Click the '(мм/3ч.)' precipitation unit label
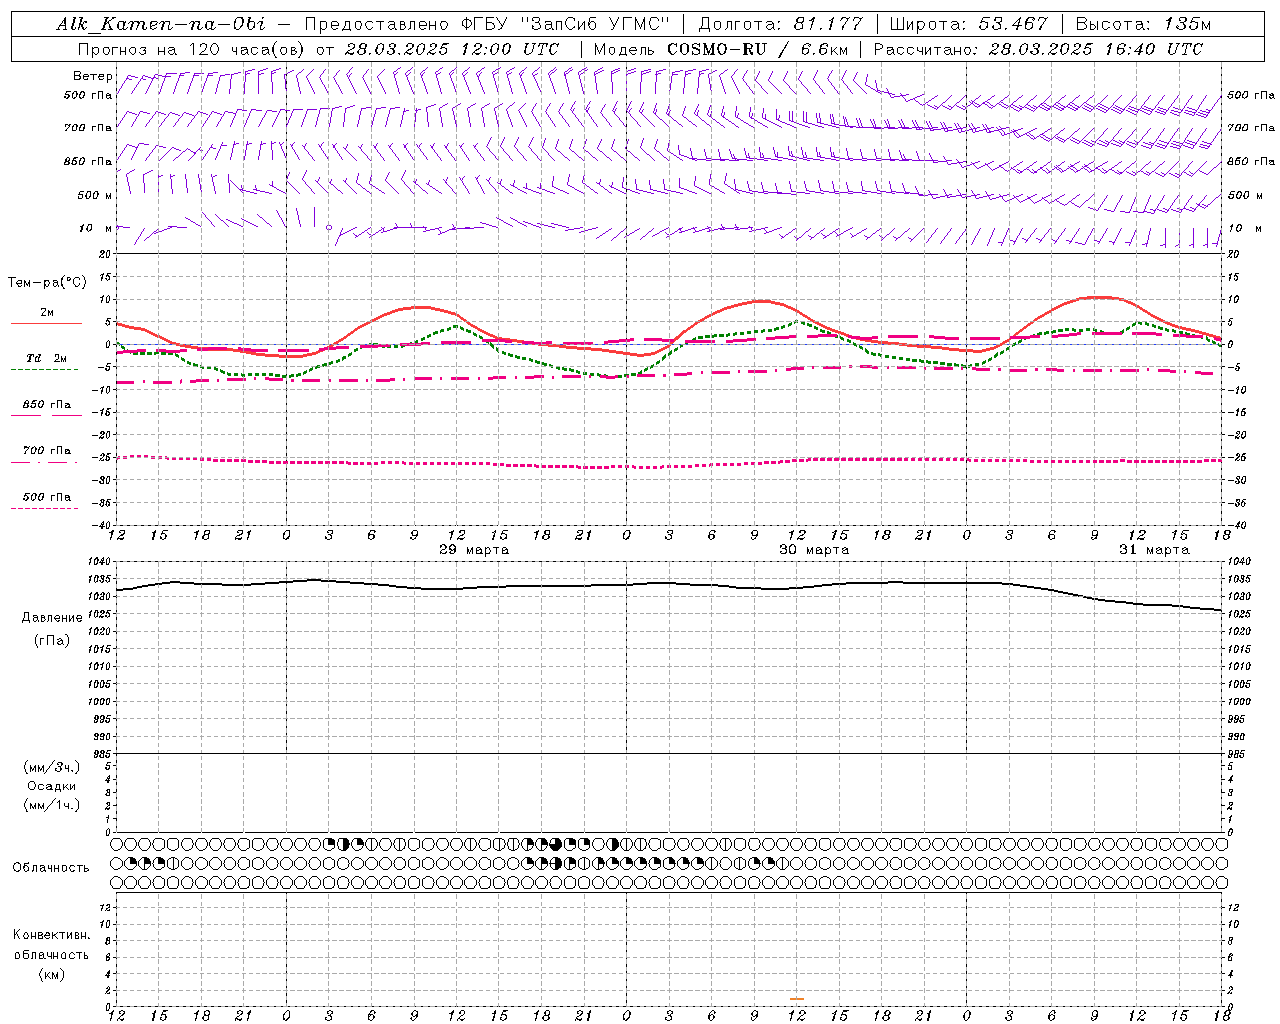 click(52, 767)
